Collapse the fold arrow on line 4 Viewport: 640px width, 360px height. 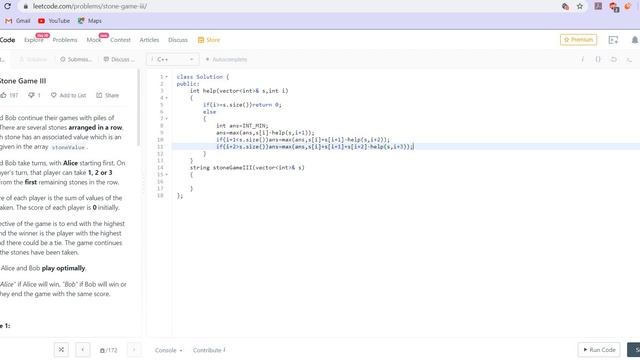pyautogui.click(x=167, y=98)
